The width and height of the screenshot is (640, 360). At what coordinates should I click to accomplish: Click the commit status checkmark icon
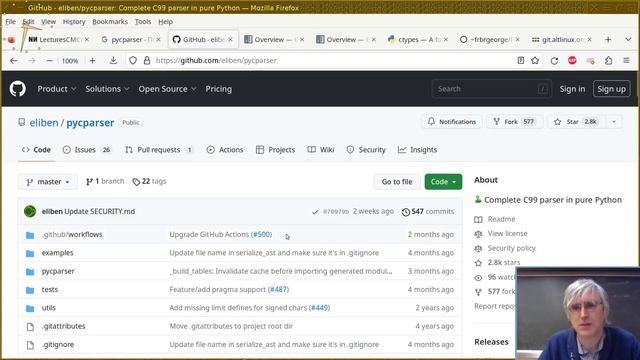(x=315, y=212)
